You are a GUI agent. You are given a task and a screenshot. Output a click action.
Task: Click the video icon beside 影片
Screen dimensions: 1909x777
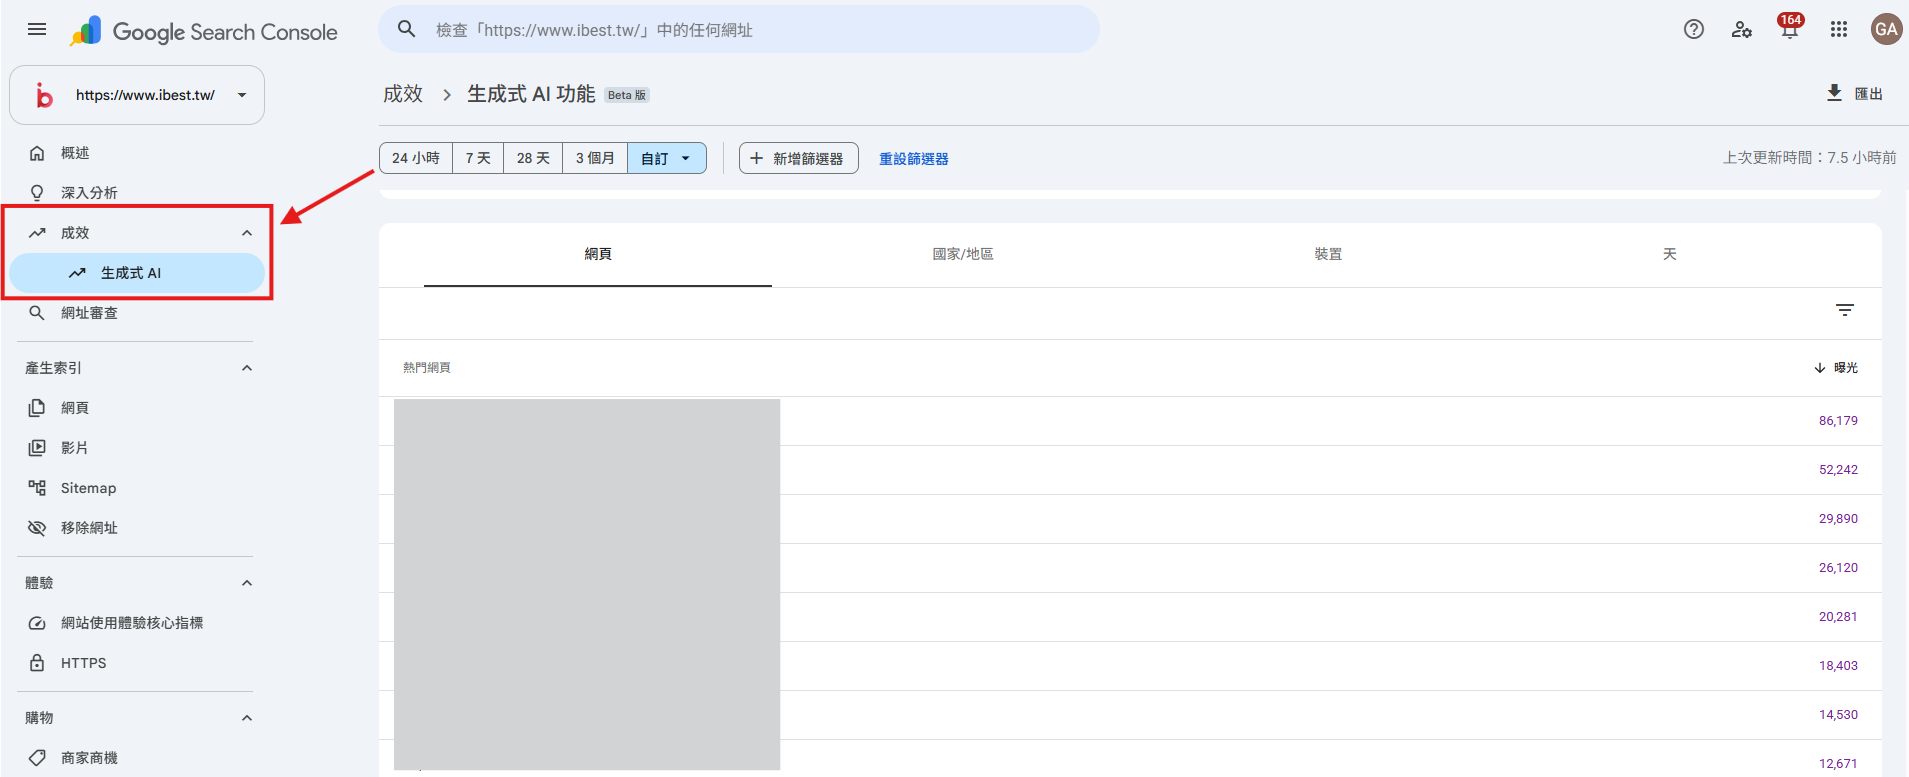pos(37,448)
